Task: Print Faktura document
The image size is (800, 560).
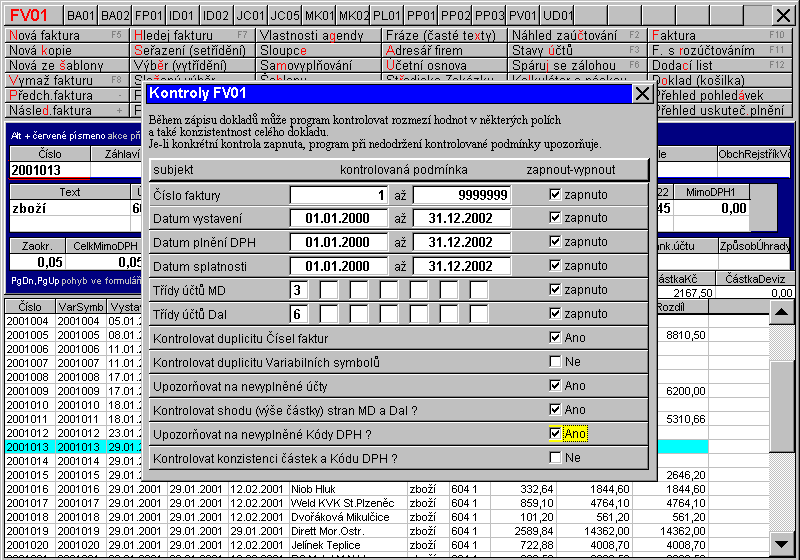Action: (720, 35)
